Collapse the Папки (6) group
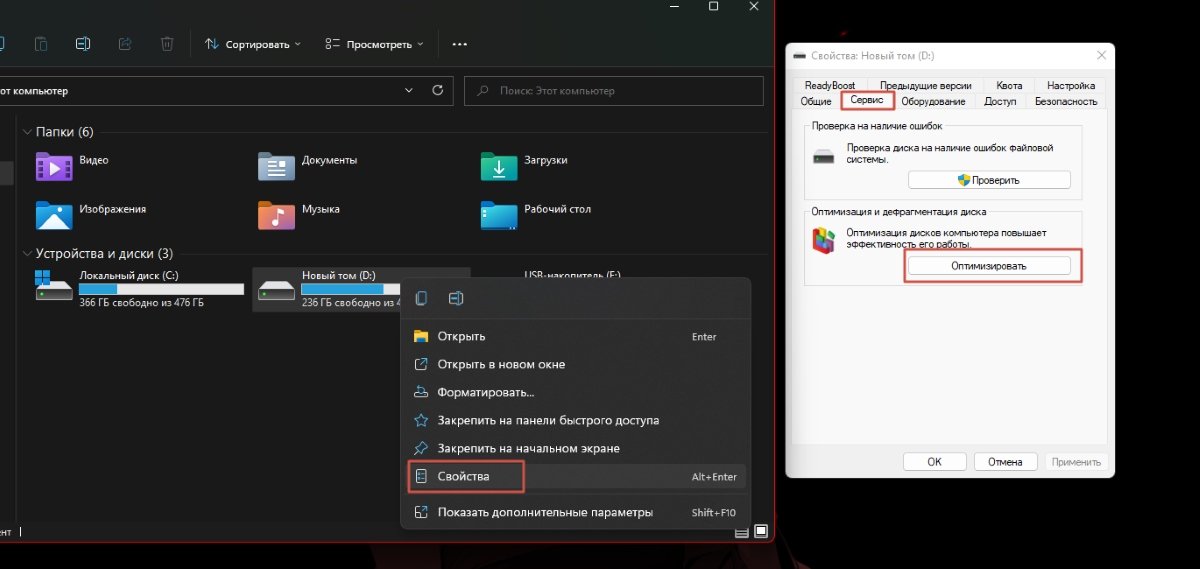The width and height of the screenshot is (1200, 569). 26,132
